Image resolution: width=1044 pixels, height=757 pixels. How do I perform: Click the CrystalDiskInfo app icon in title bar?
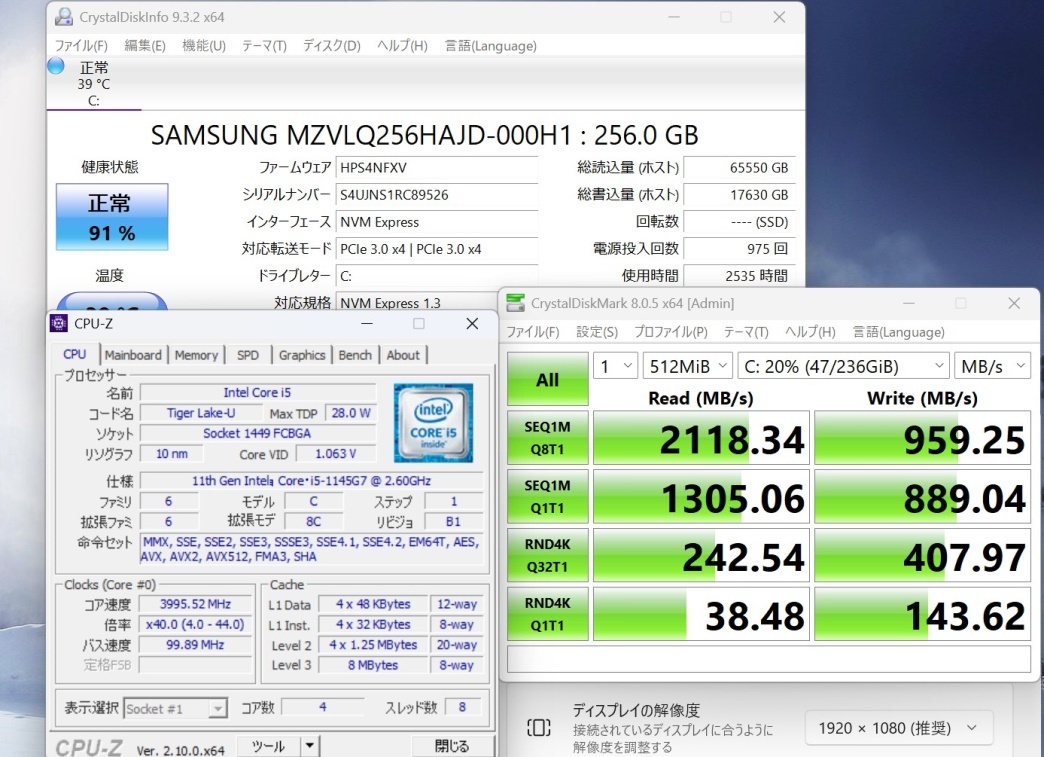pyautogui.click(x=64, y=17)
